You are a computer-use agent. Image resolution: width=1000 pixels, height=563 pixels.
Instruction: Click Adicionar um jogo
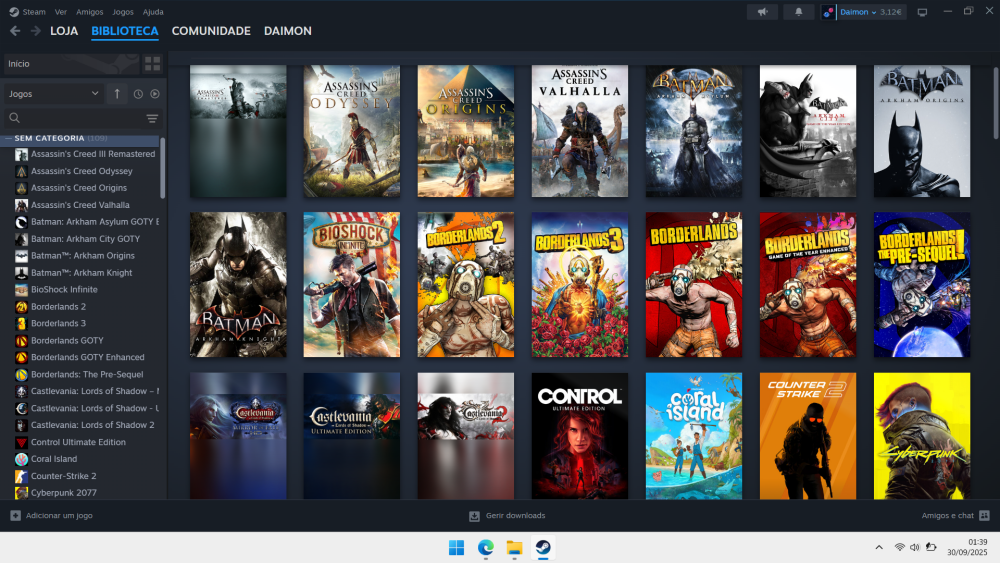pyautogui.click(x=52, y=515)
